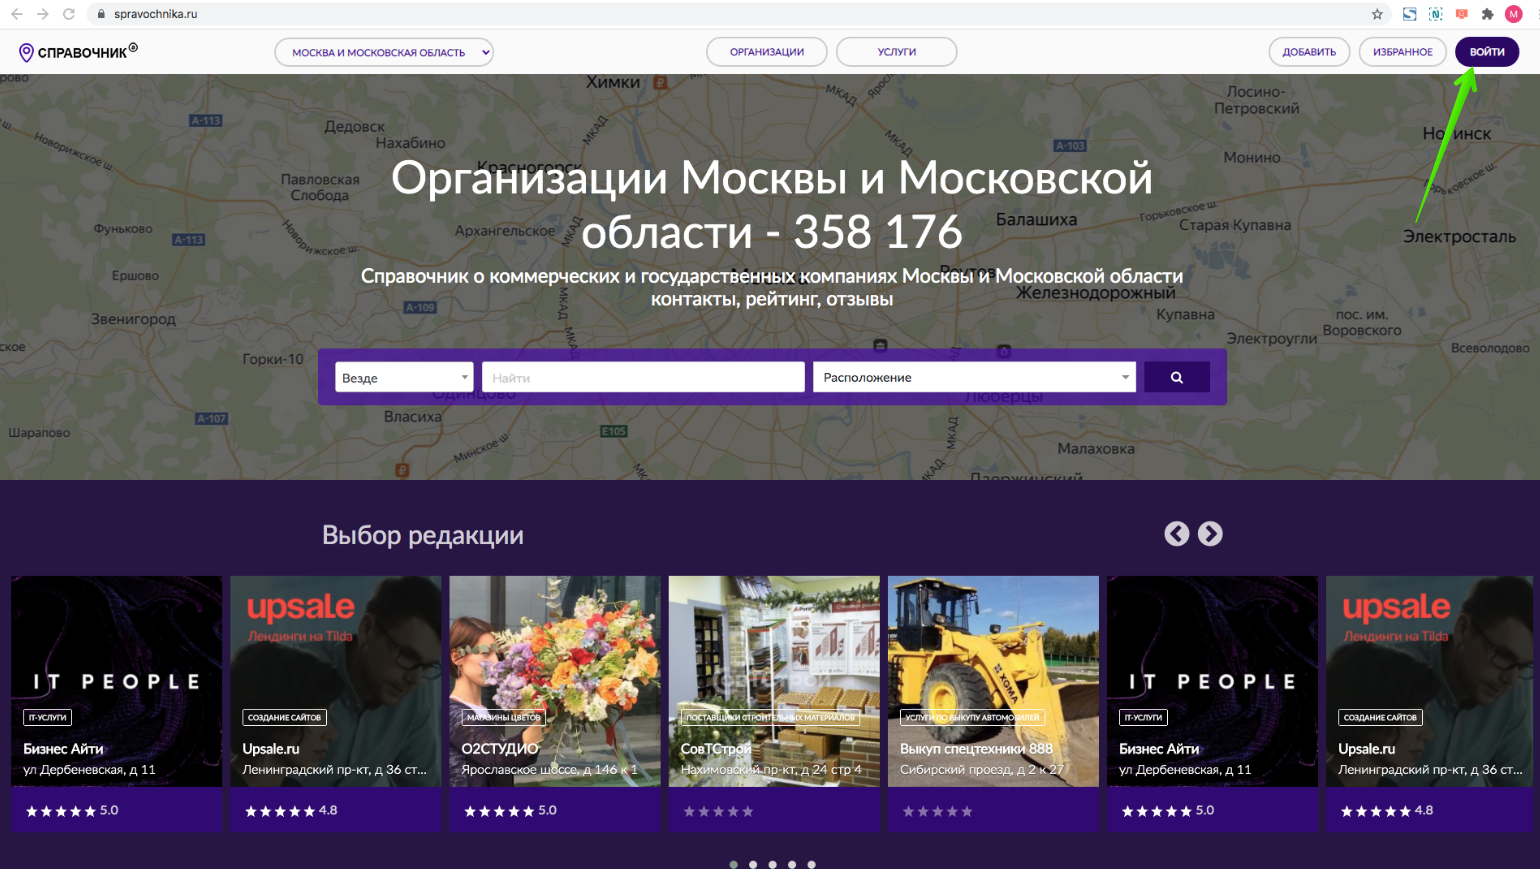
Task: View site info via the padlock icon
Action: [x=101, y=14]
